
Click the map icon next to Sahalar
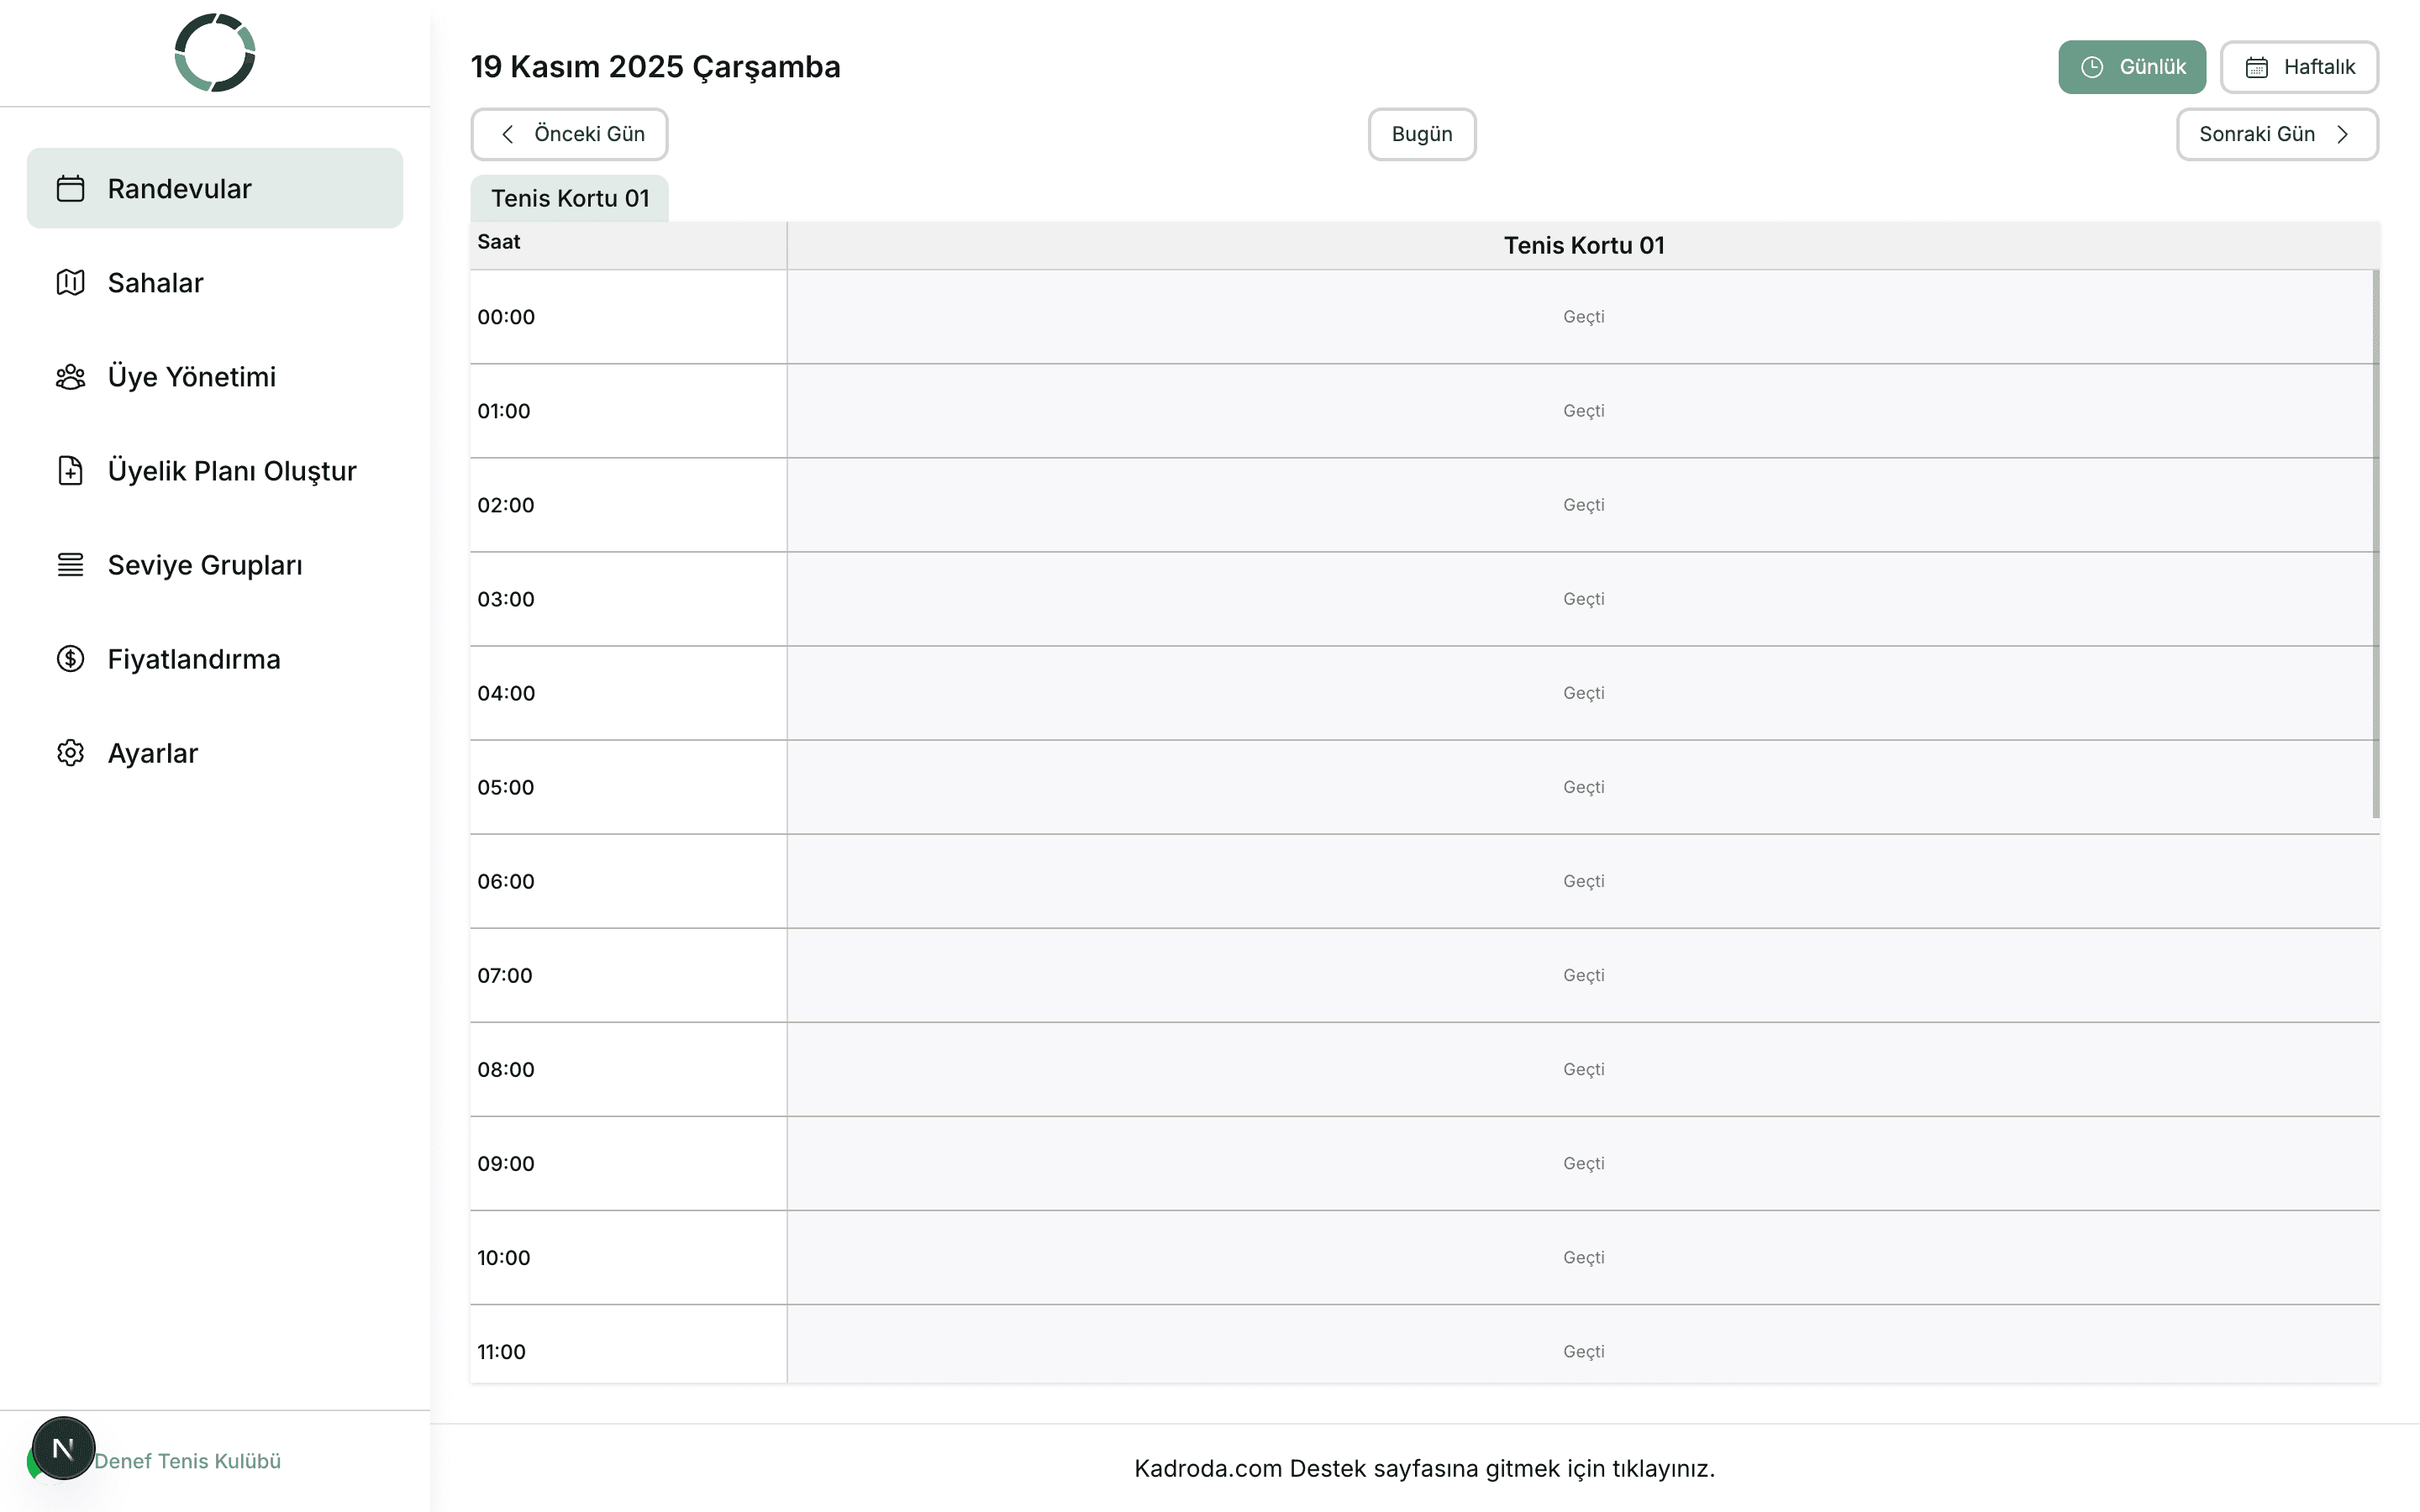pos(70,282)
